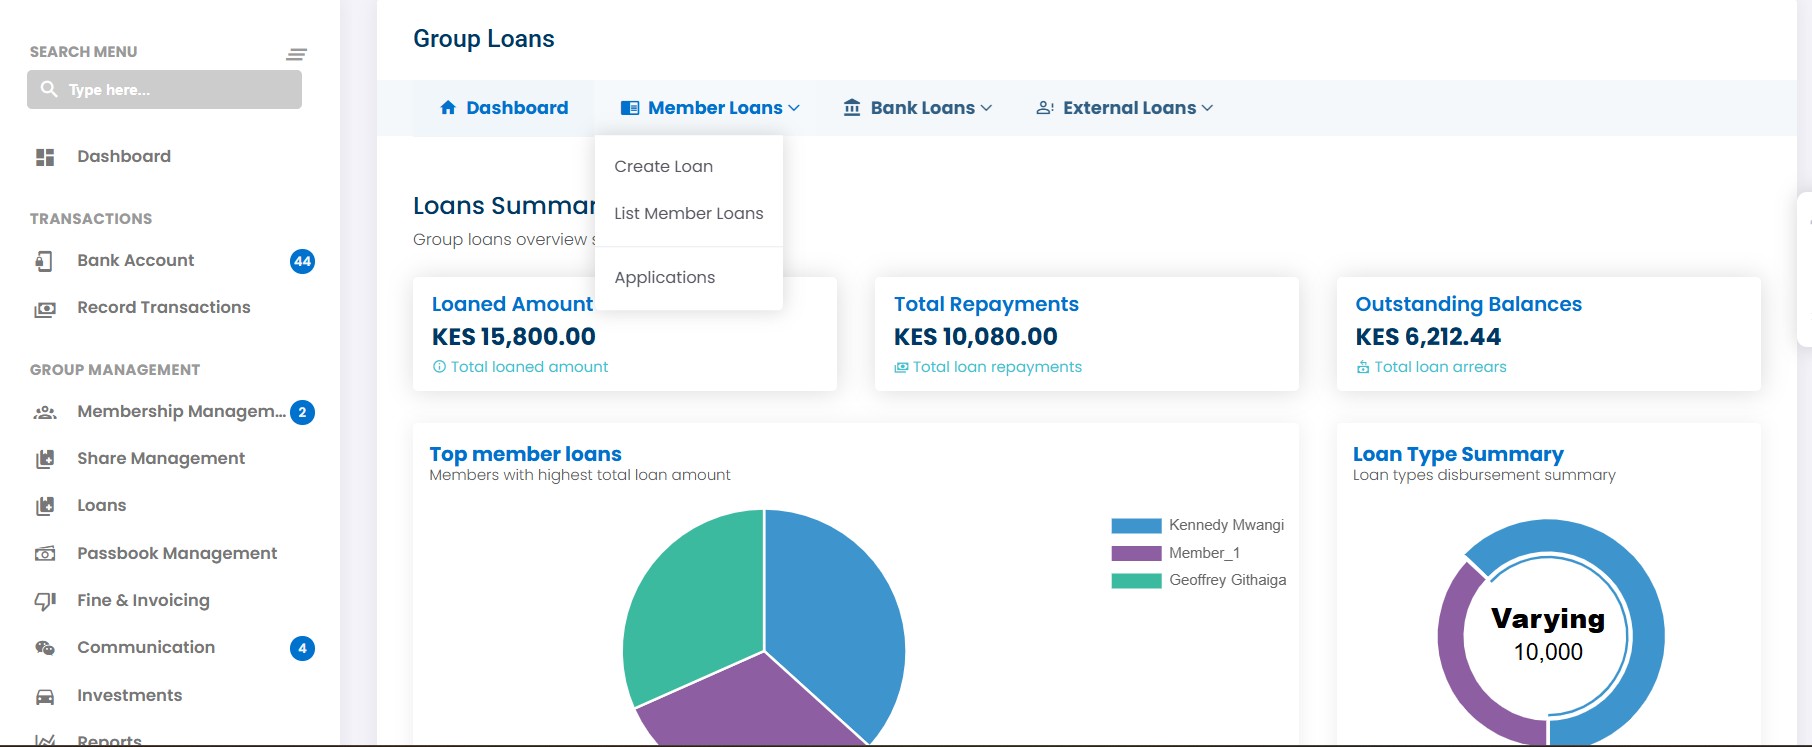Open the External Loans tab label
1812x747 pixels.
(x=1130, y=108)
